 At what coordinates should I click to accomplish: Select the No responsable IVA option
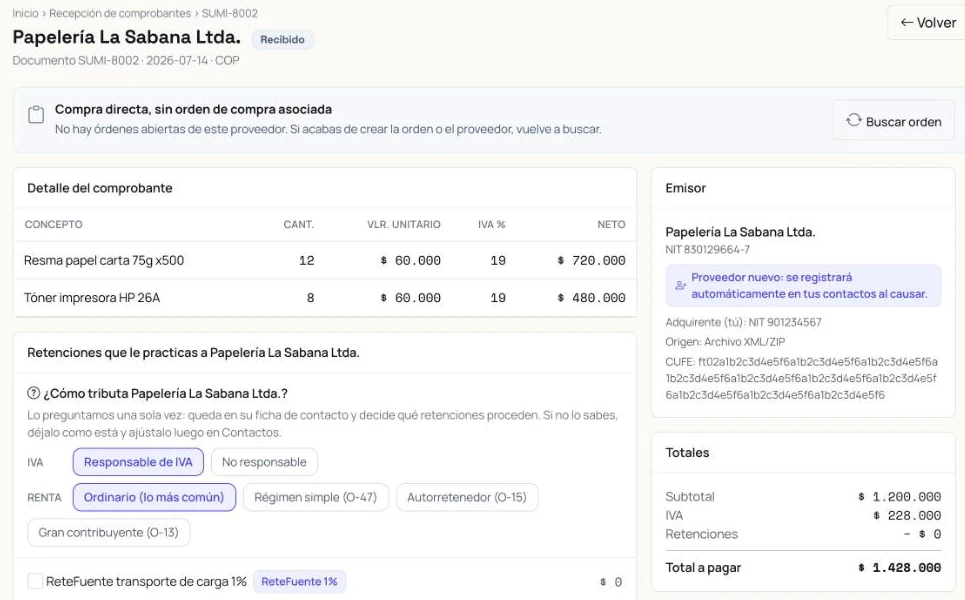point(264,462)
